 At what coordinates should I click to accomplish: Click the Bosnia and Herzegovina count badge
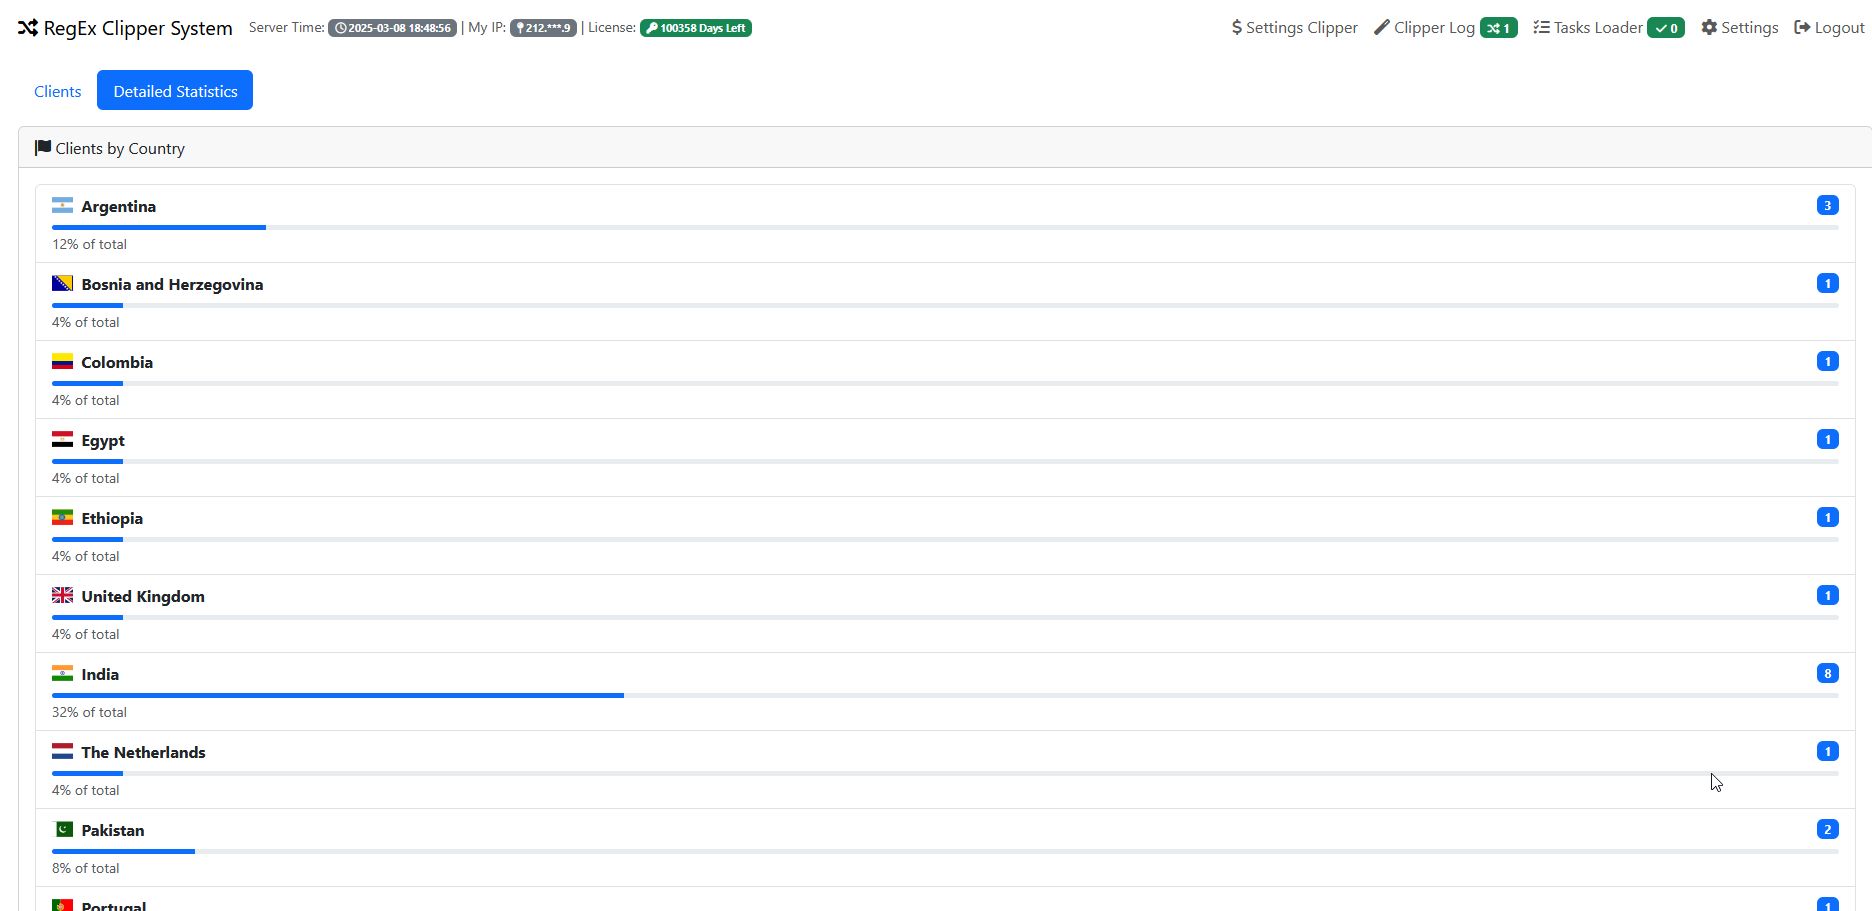1827,283
